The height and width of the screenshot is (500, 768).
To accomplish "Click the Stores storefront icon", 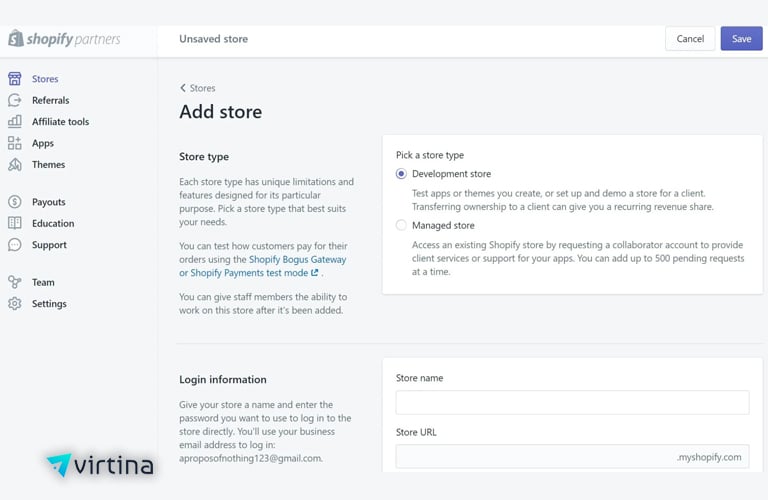I will point(15,78).
